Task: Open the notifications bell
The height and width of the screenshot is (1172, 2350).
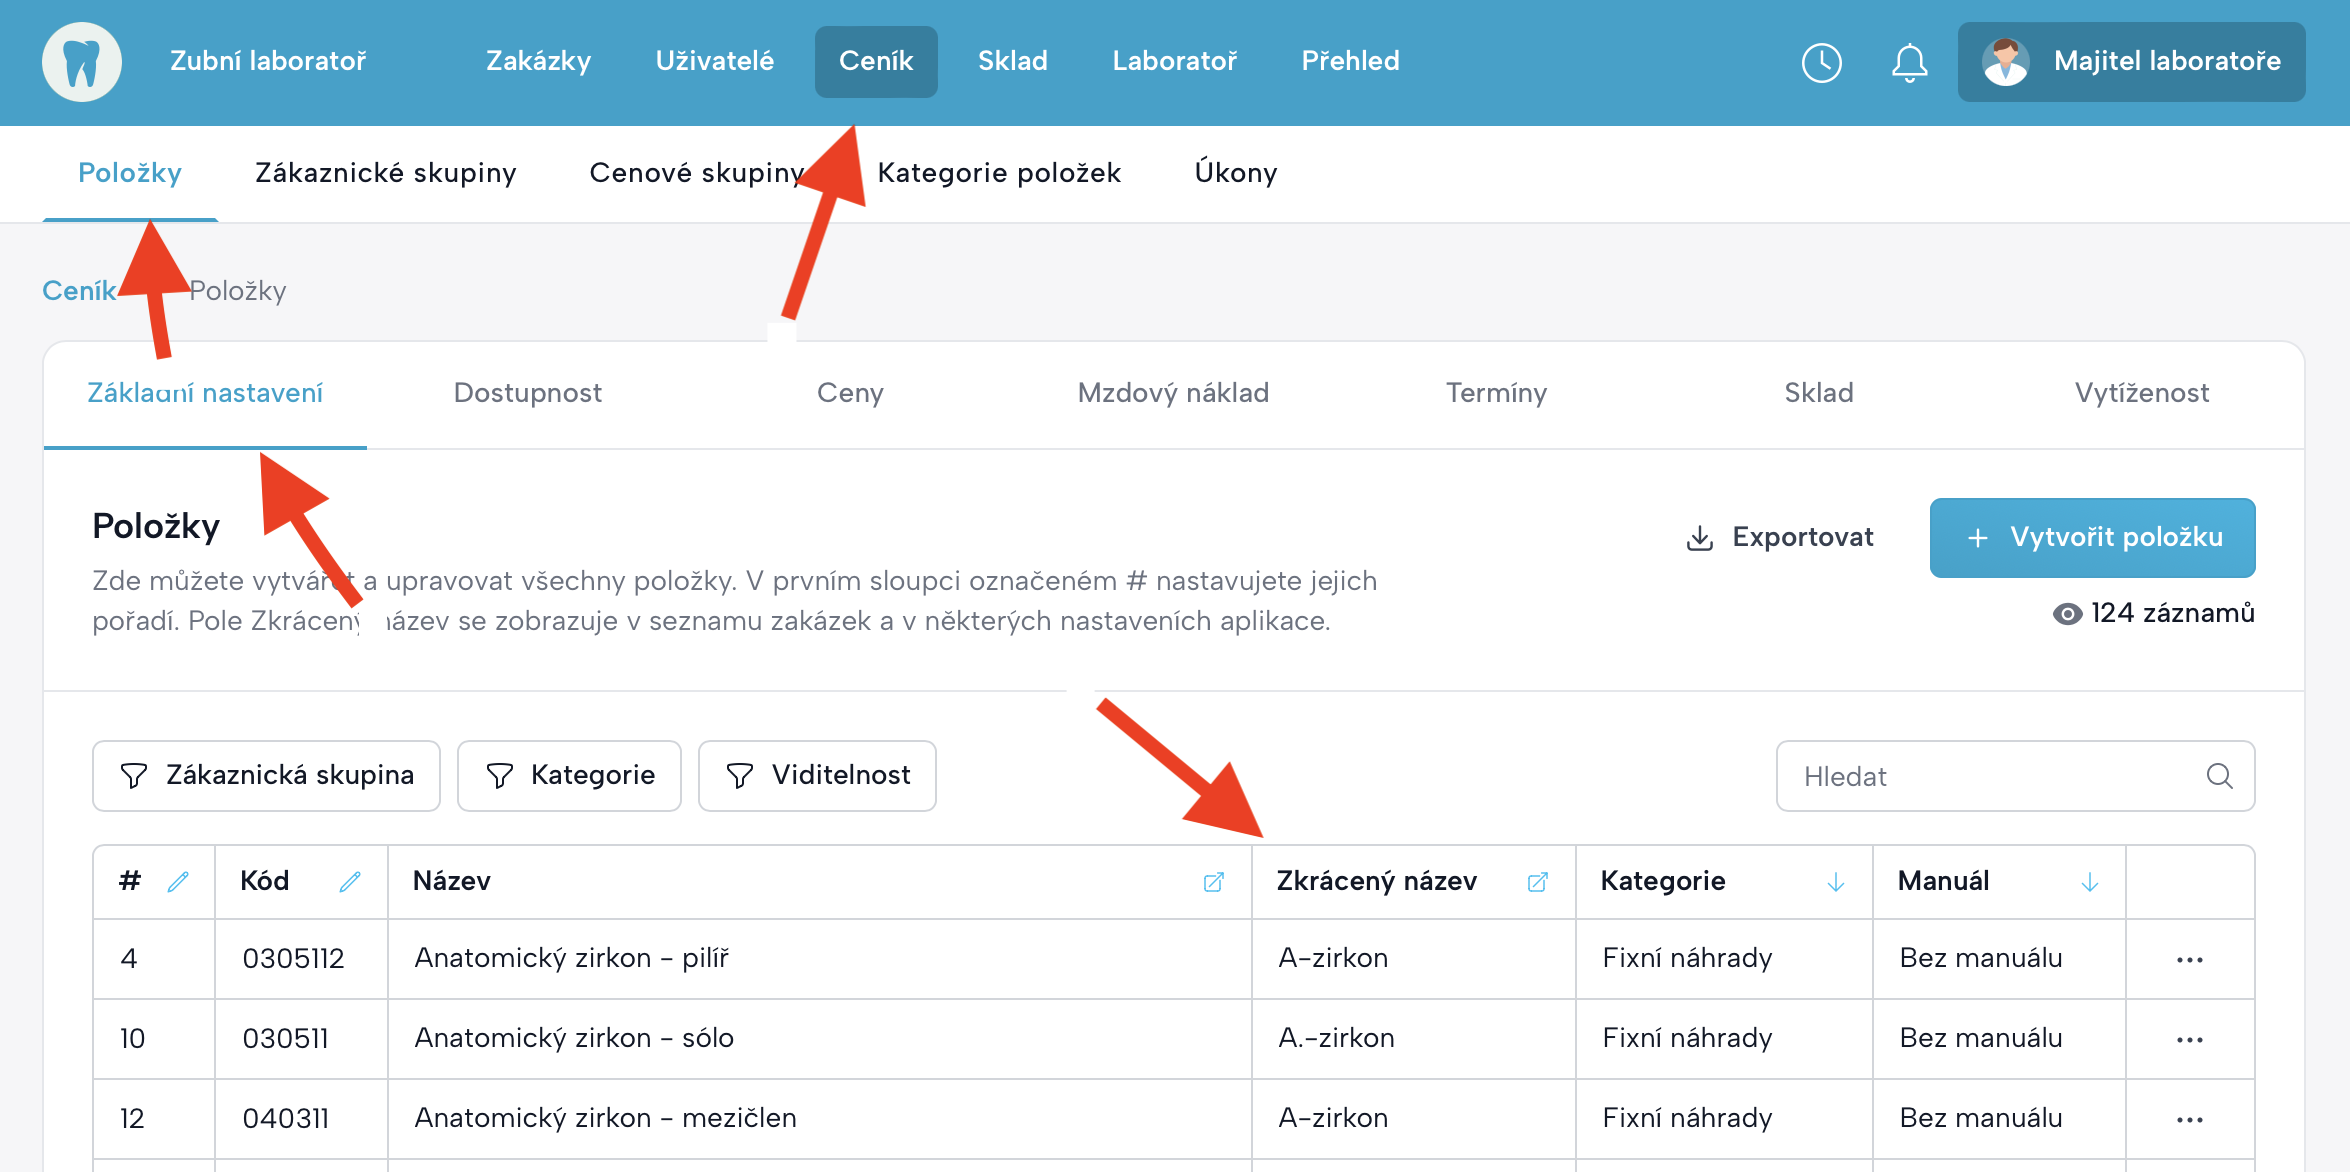Action: [x=1909, y=62]
